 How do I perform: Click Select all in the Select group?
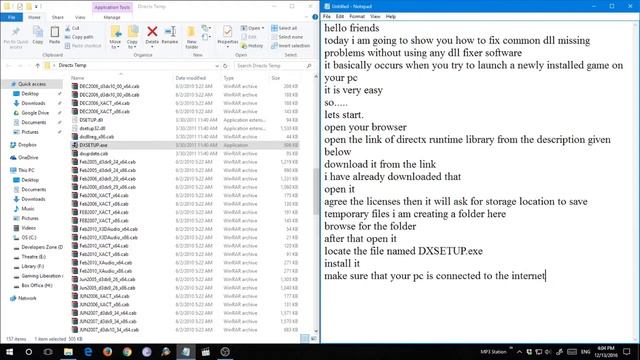click(284, 28)
